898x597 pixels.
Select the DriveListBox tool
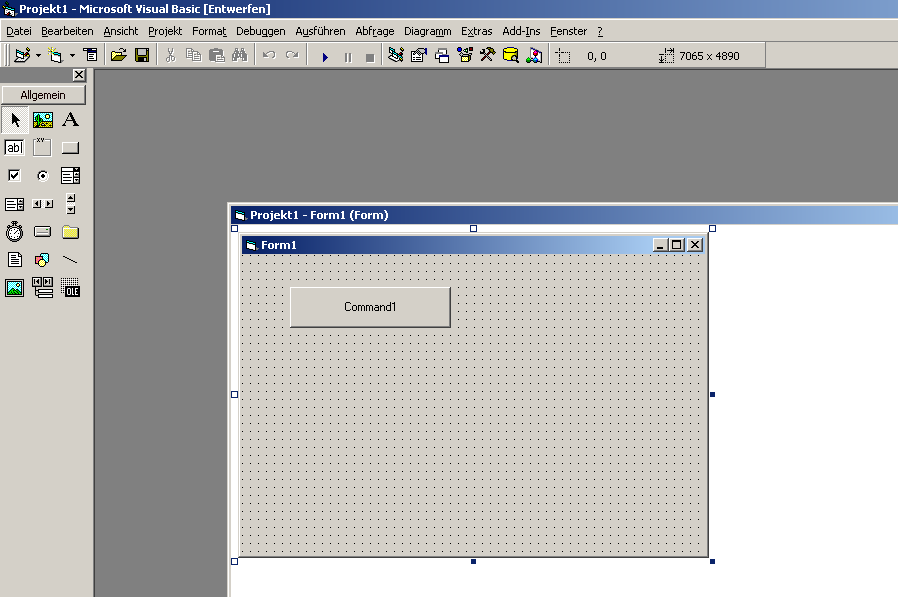tap(43, 232)
